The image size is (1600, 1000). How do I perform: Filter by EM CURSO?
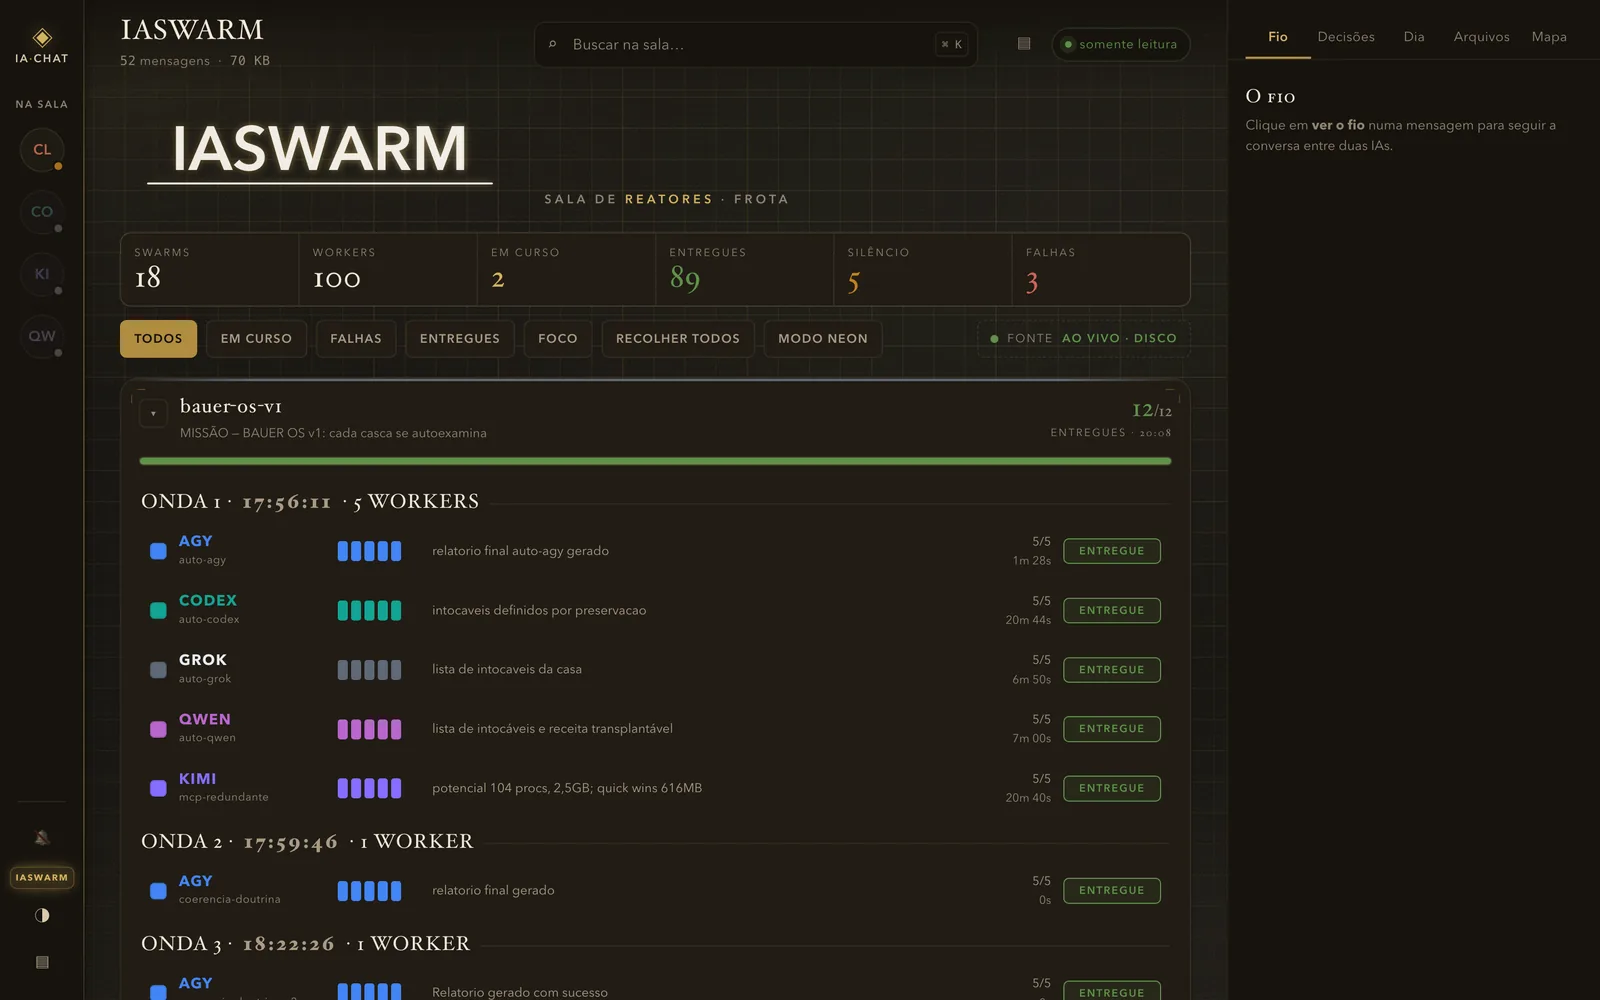click(256, 339)
